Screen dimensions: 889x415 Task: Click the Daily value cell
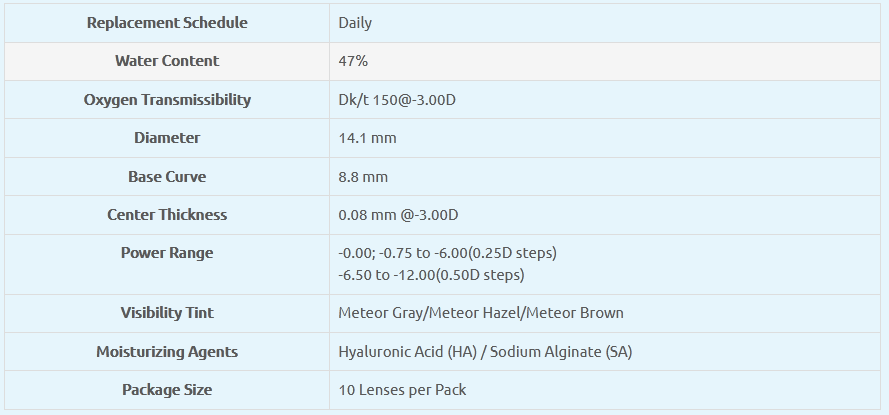[x=356, y=22]
